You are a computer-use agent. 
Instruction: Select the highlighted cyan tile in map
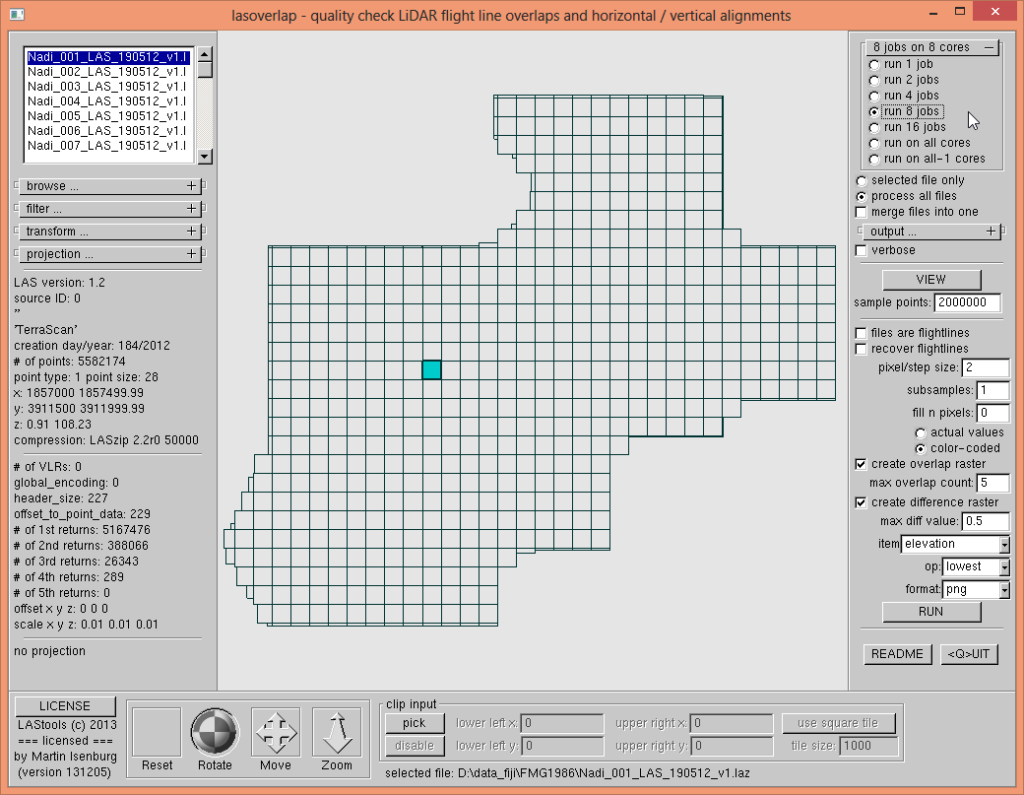[431, 369]
